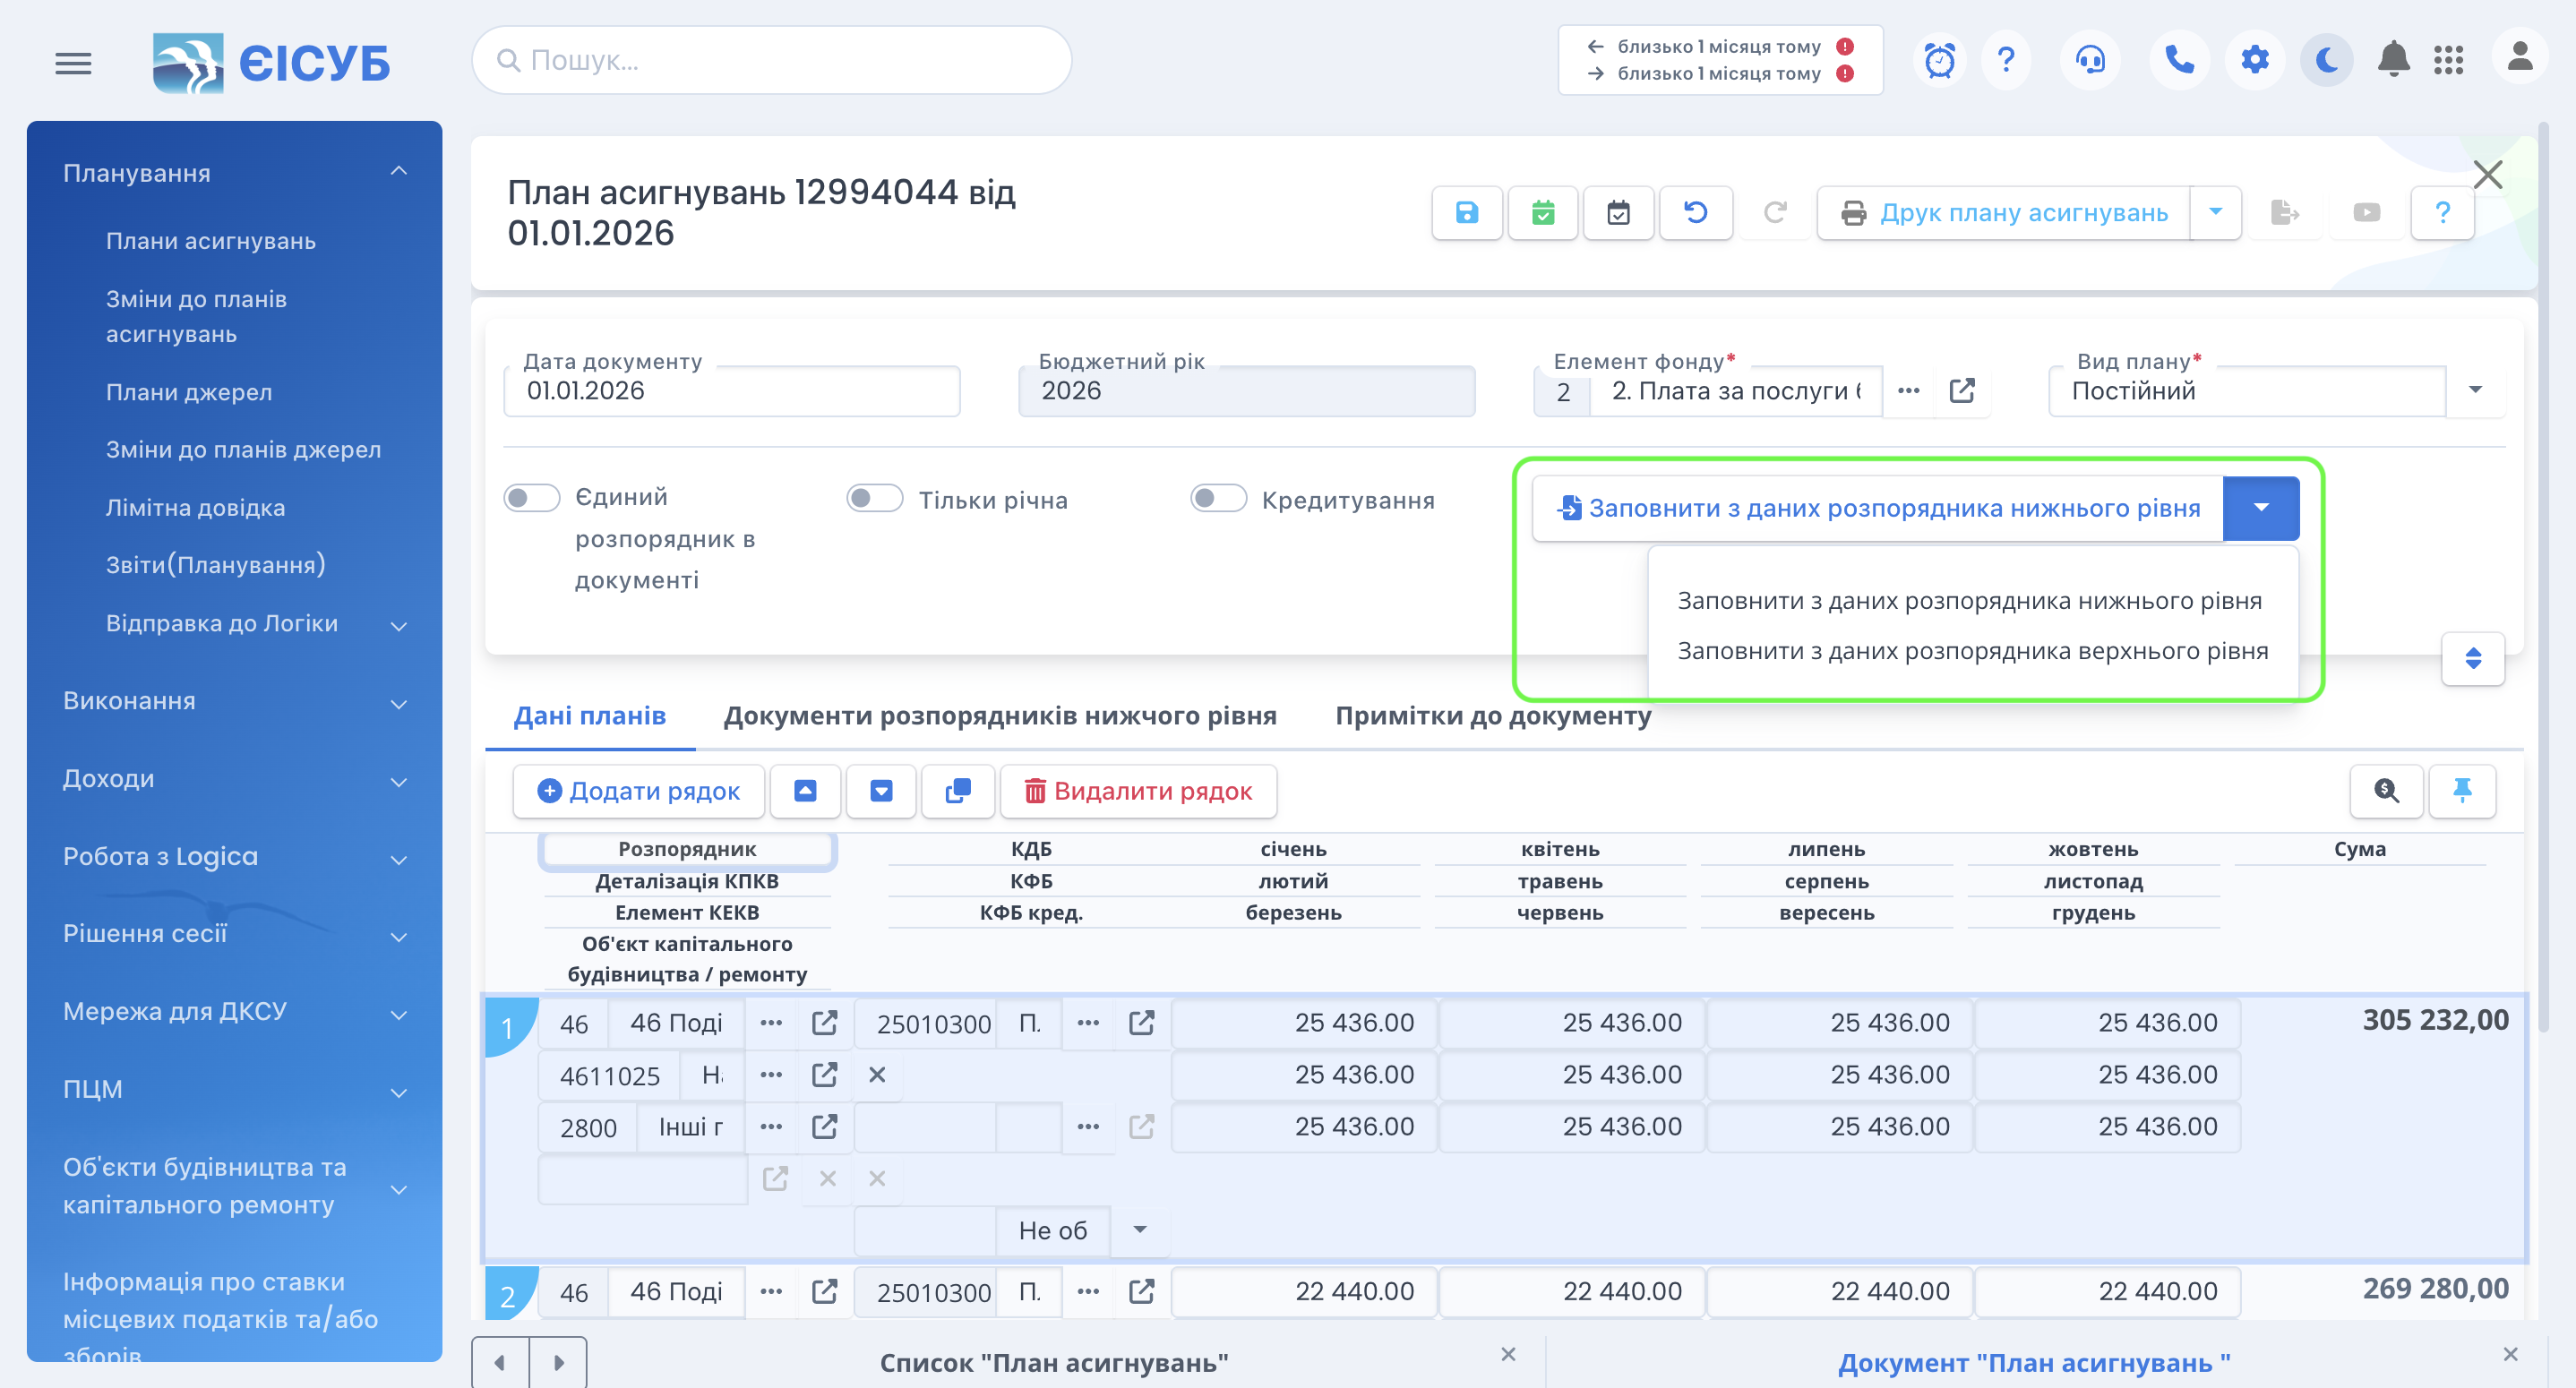Toggle dark mode with the moon icon
This screenshot has width=2576, height=1388.
tap(2327, 60)
